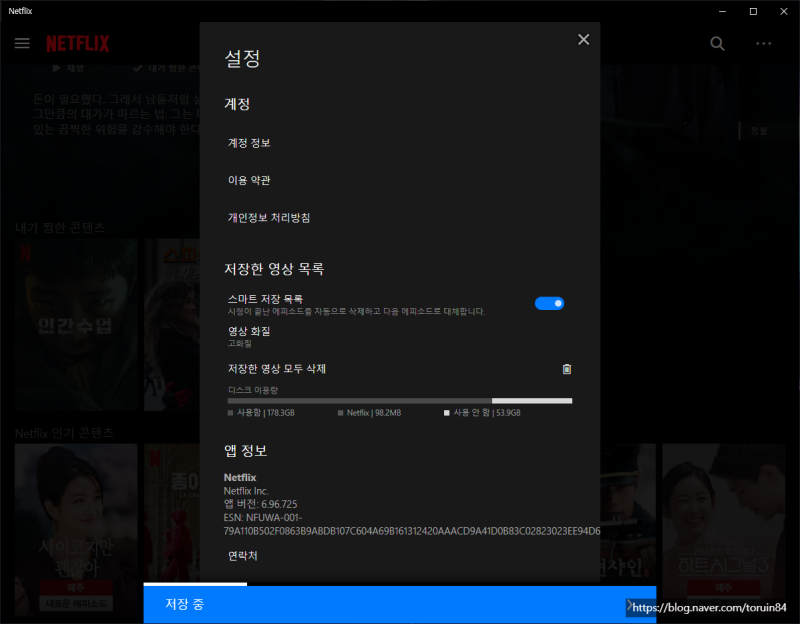The height and width of the screenshot is (624, 800).
Task: Open the 사이코지만 괜찮아 poster thumbnail
Action: (76, 528)
